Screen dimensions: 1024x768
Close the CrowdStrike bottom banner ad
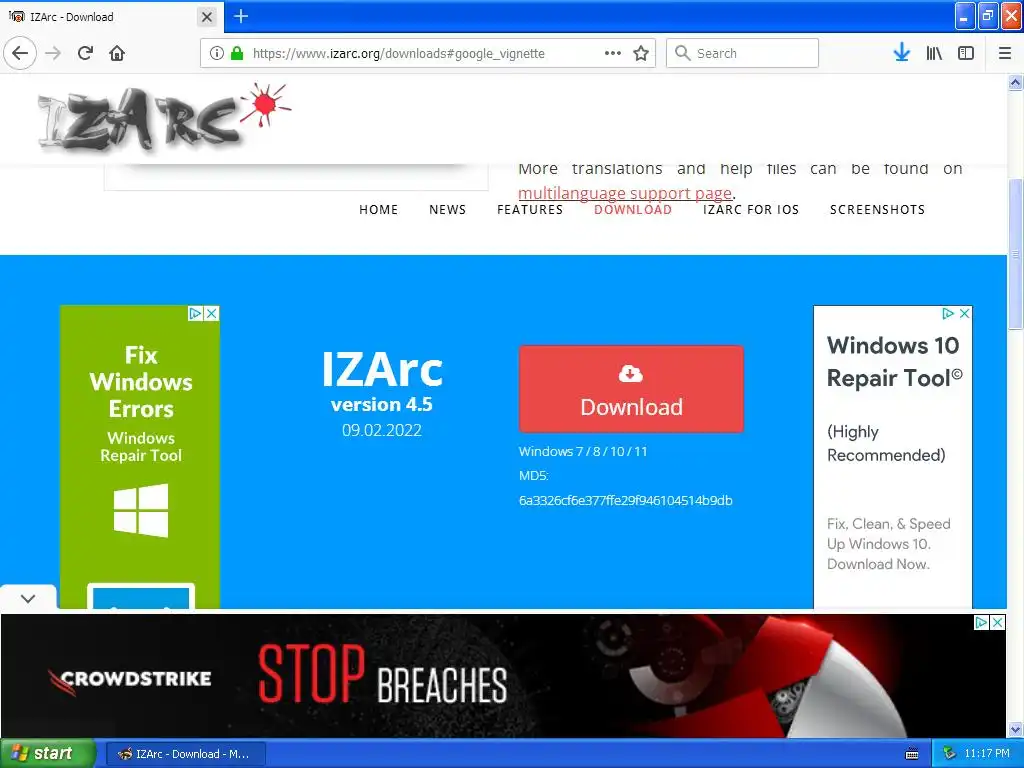tap(997, 622)
